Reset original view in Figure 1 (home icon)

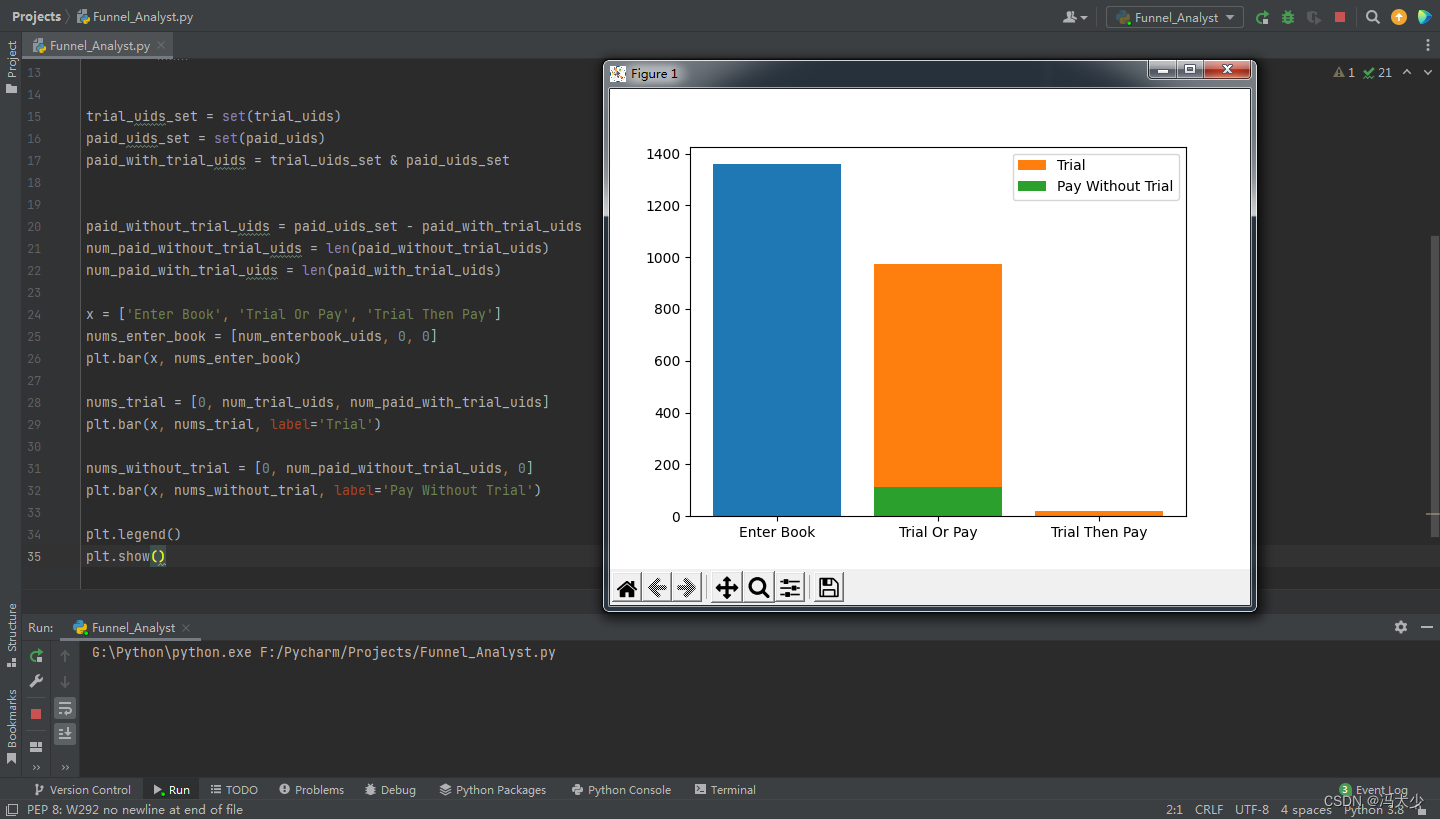point(627,588)
